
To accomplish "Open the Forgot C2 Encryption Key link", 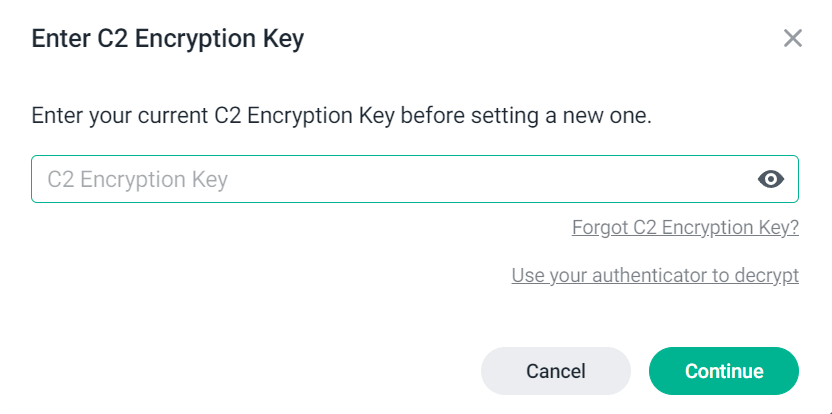I will 685,227.
